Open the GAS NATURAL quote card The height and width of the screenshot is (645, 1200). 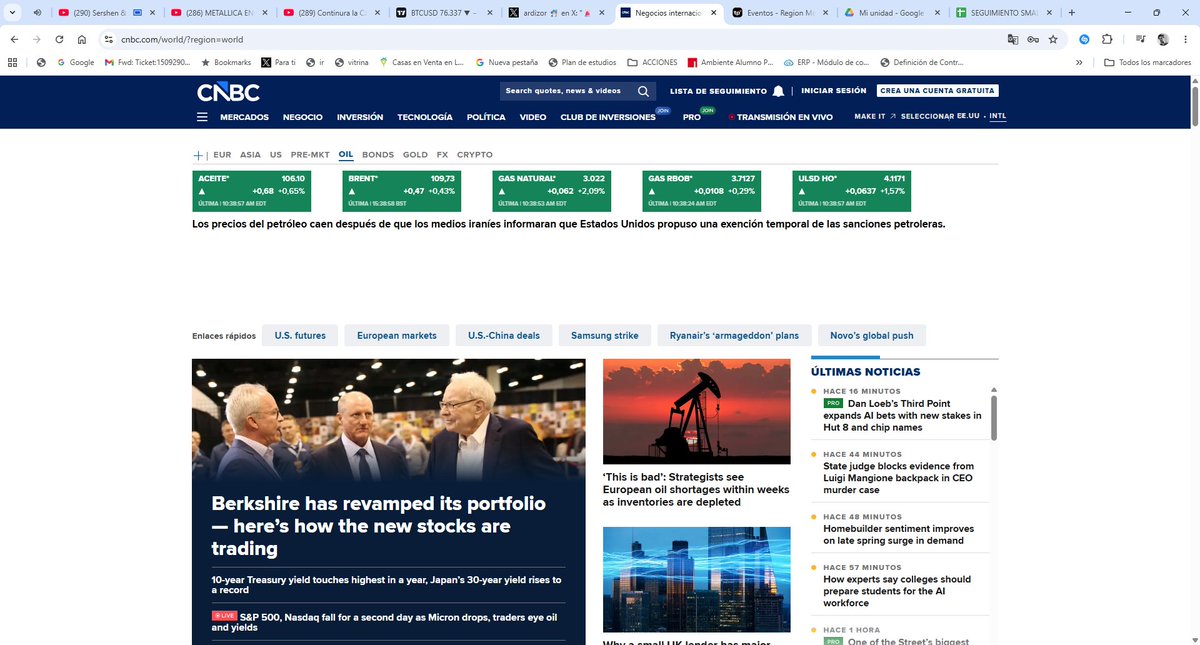coord(551,191)
